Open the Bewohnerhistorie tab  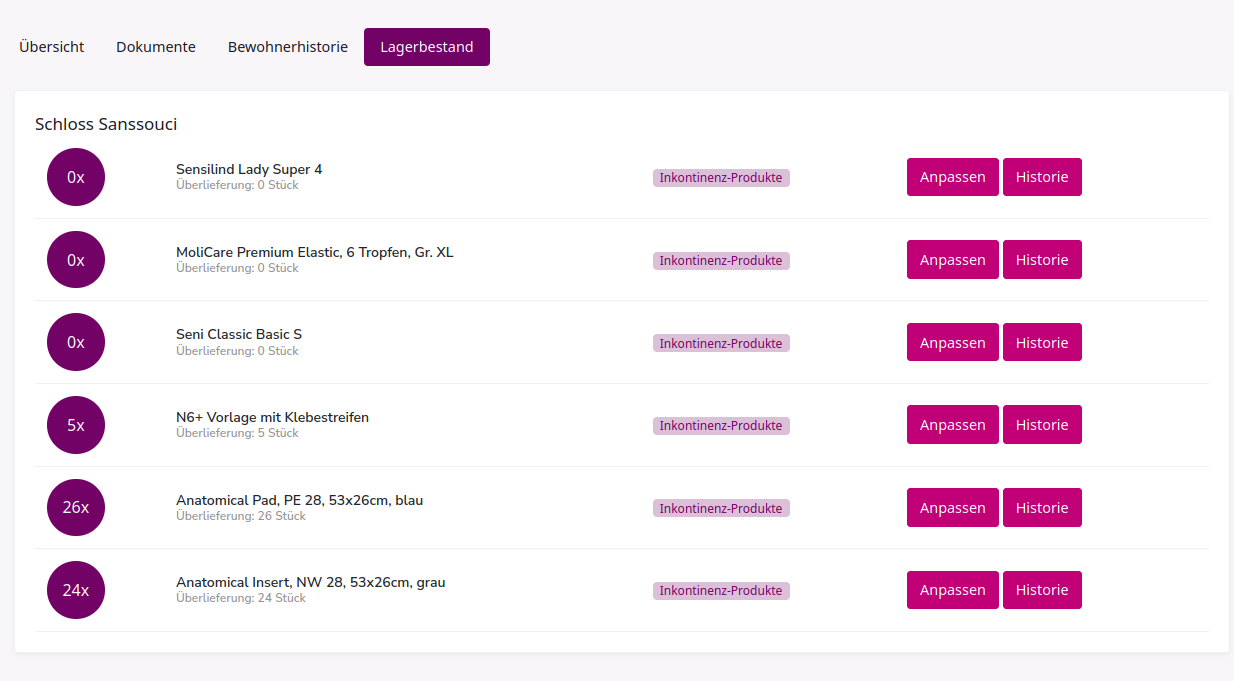pos(288,47)
